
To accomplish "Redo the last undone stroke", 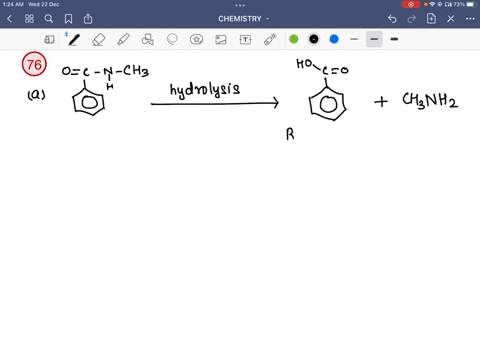I will click(x=412, y=19).
